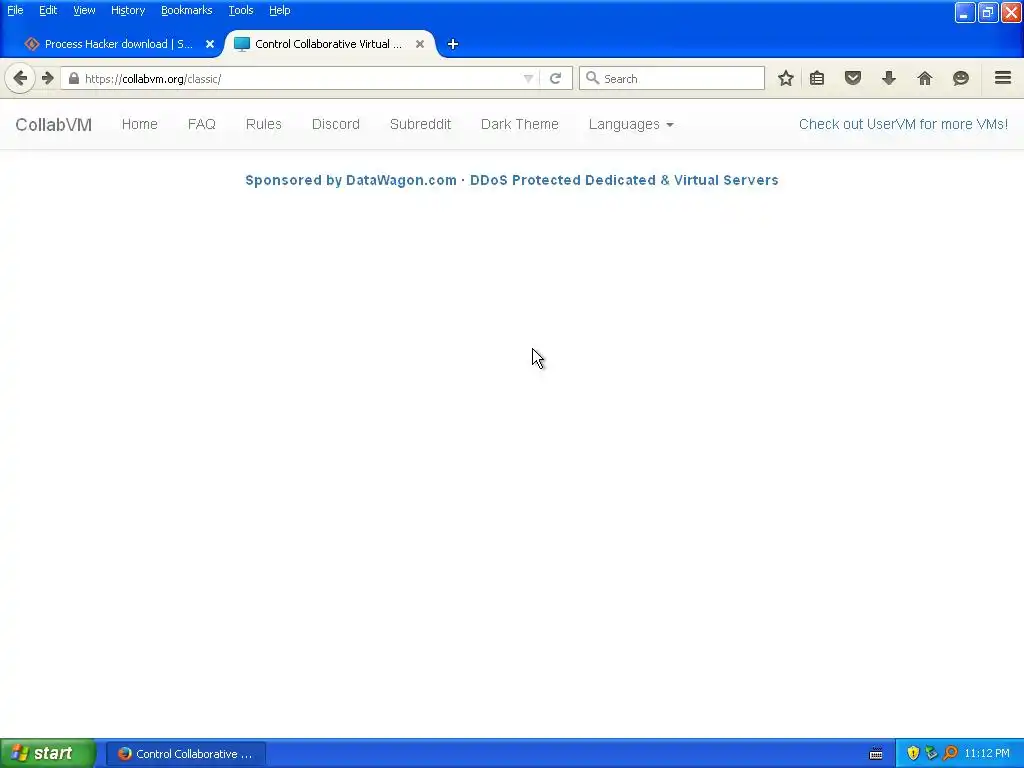1024x768 pixels.
Task: Click the padlock site security icon
Action: tap(74, 78)
